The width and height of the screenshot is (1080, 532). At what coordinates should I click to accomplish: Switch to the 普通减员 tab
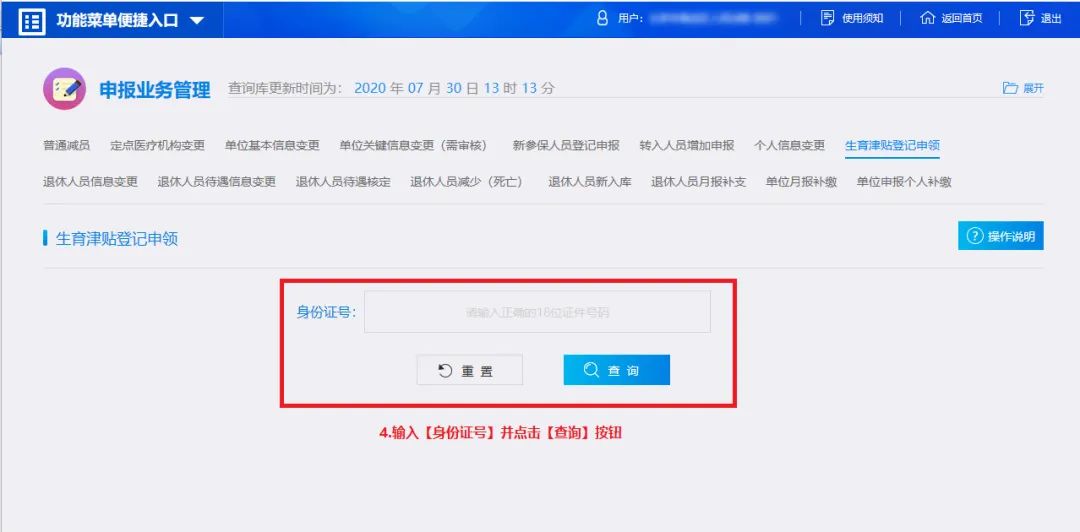[66, 145]
